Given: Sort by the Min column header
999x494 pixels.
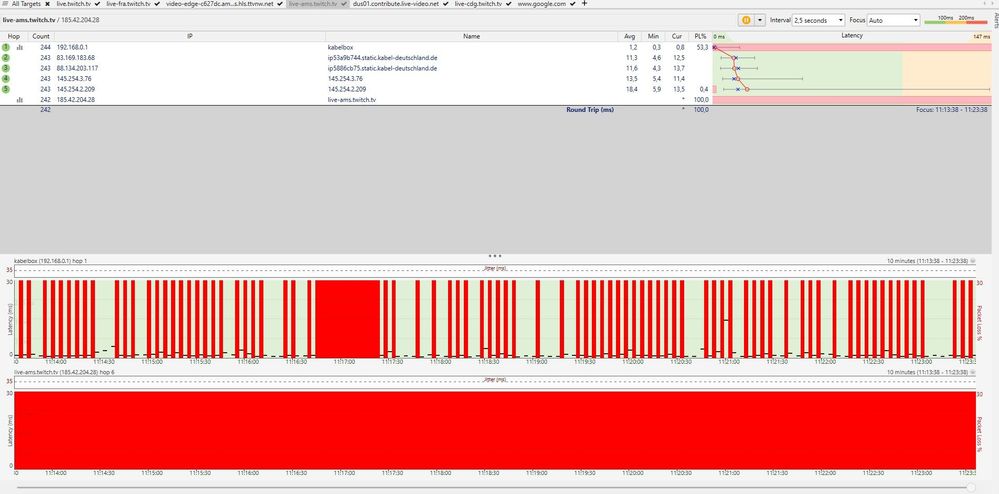Looking at the screenshot, I should coord(653,36).
